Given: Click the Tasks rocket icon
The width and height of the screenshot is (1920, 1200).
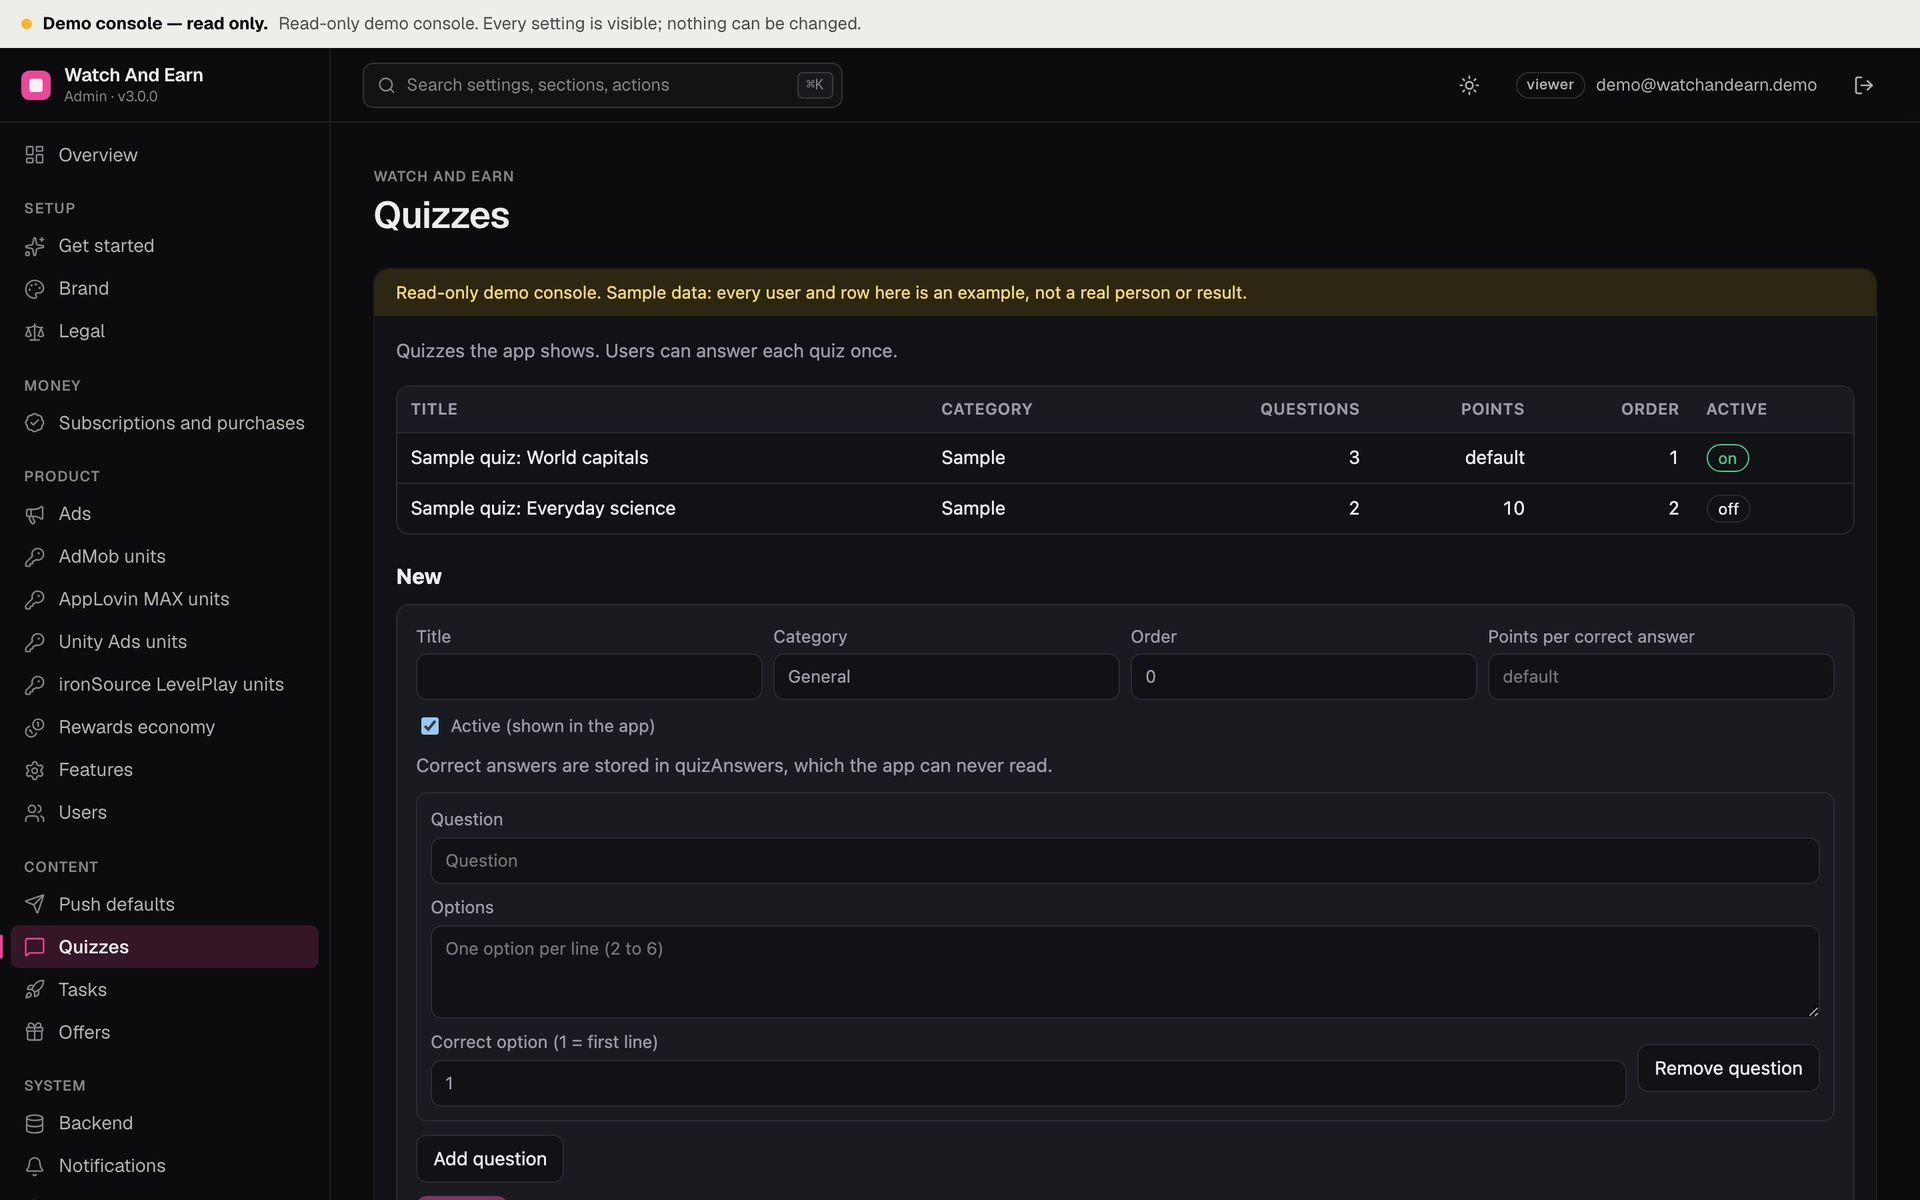Looking at the screenshot, I should coord(35,990).
